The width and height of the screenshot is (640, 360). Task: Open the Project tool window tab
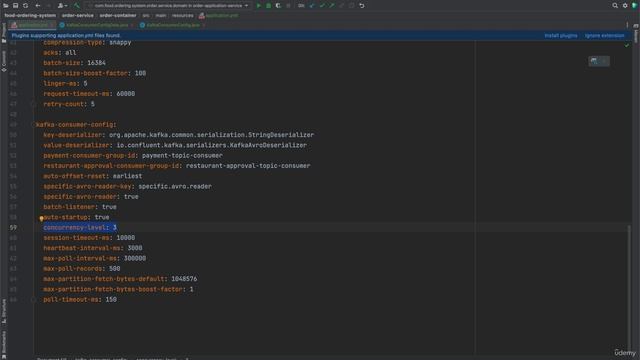point(4,33)
